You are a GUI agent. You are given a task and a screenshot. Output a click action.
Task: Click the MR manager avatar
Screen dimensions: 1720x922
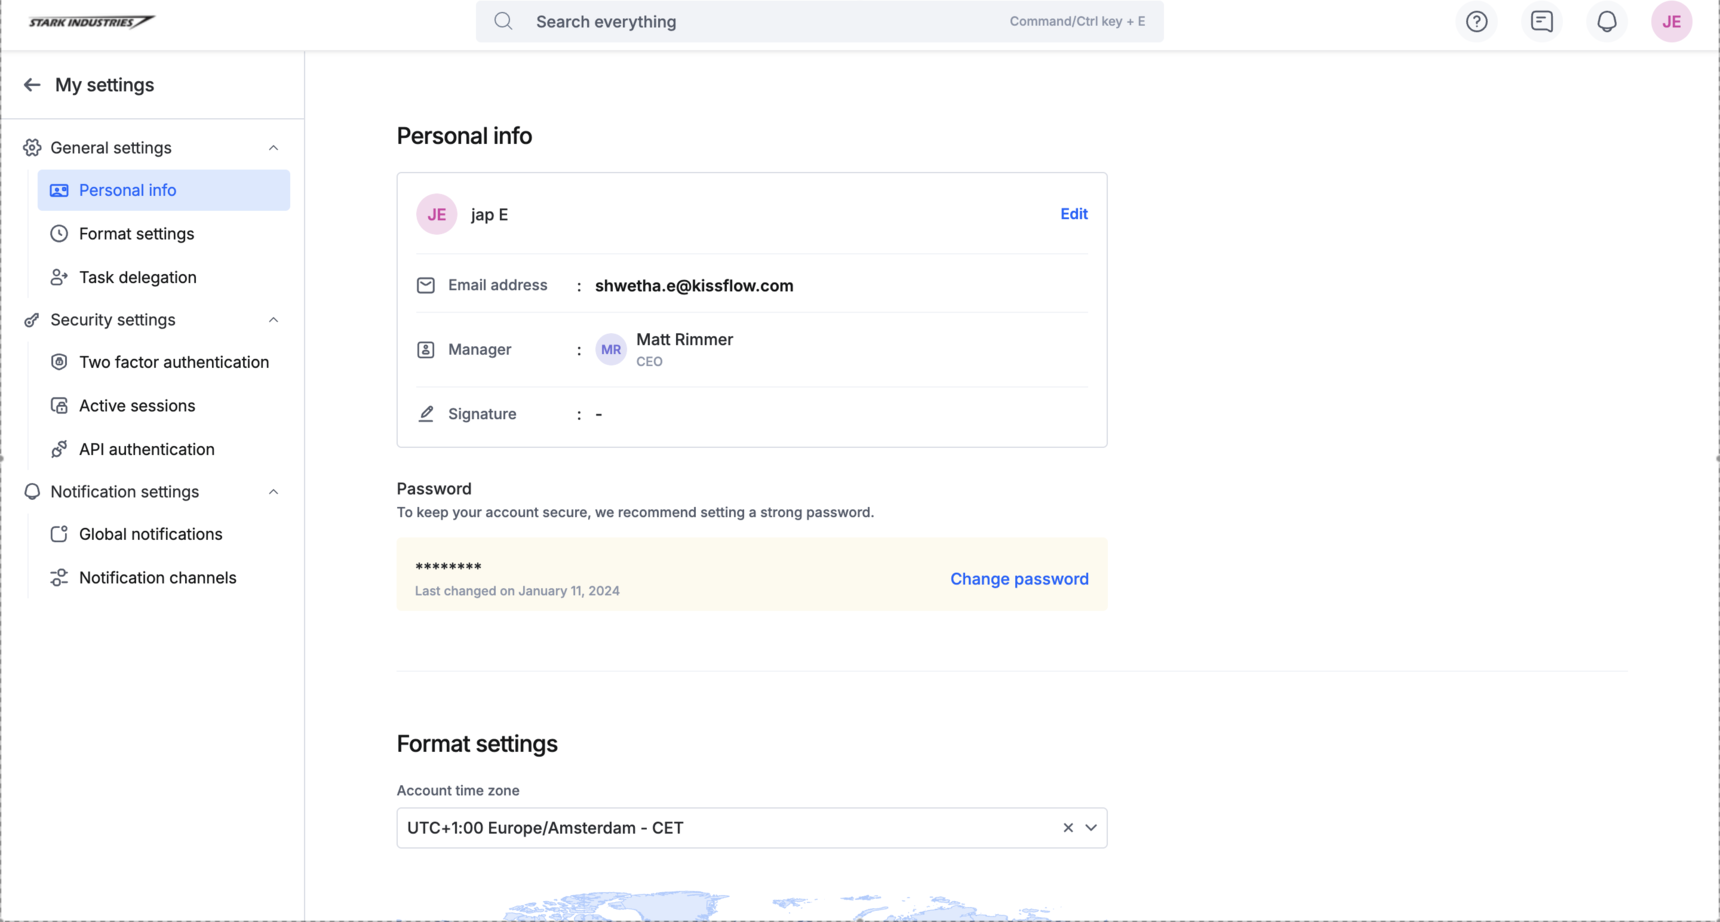[611, 350]
